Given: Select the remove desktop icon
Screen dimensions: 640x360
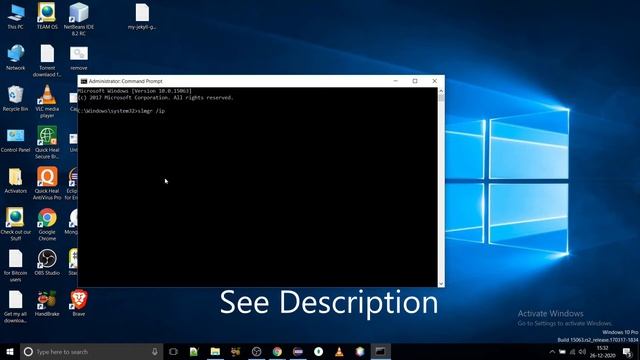Looking at the screenshot, I should [79, 58].
